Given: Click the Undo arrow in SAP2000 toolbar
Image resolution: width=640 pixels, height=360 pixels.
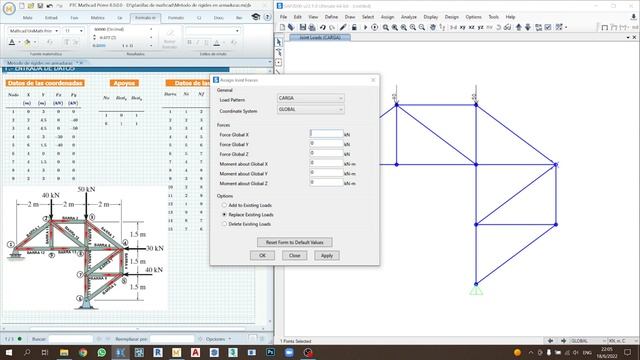Looking at the screenshot, I should click(x=322, y=27).
